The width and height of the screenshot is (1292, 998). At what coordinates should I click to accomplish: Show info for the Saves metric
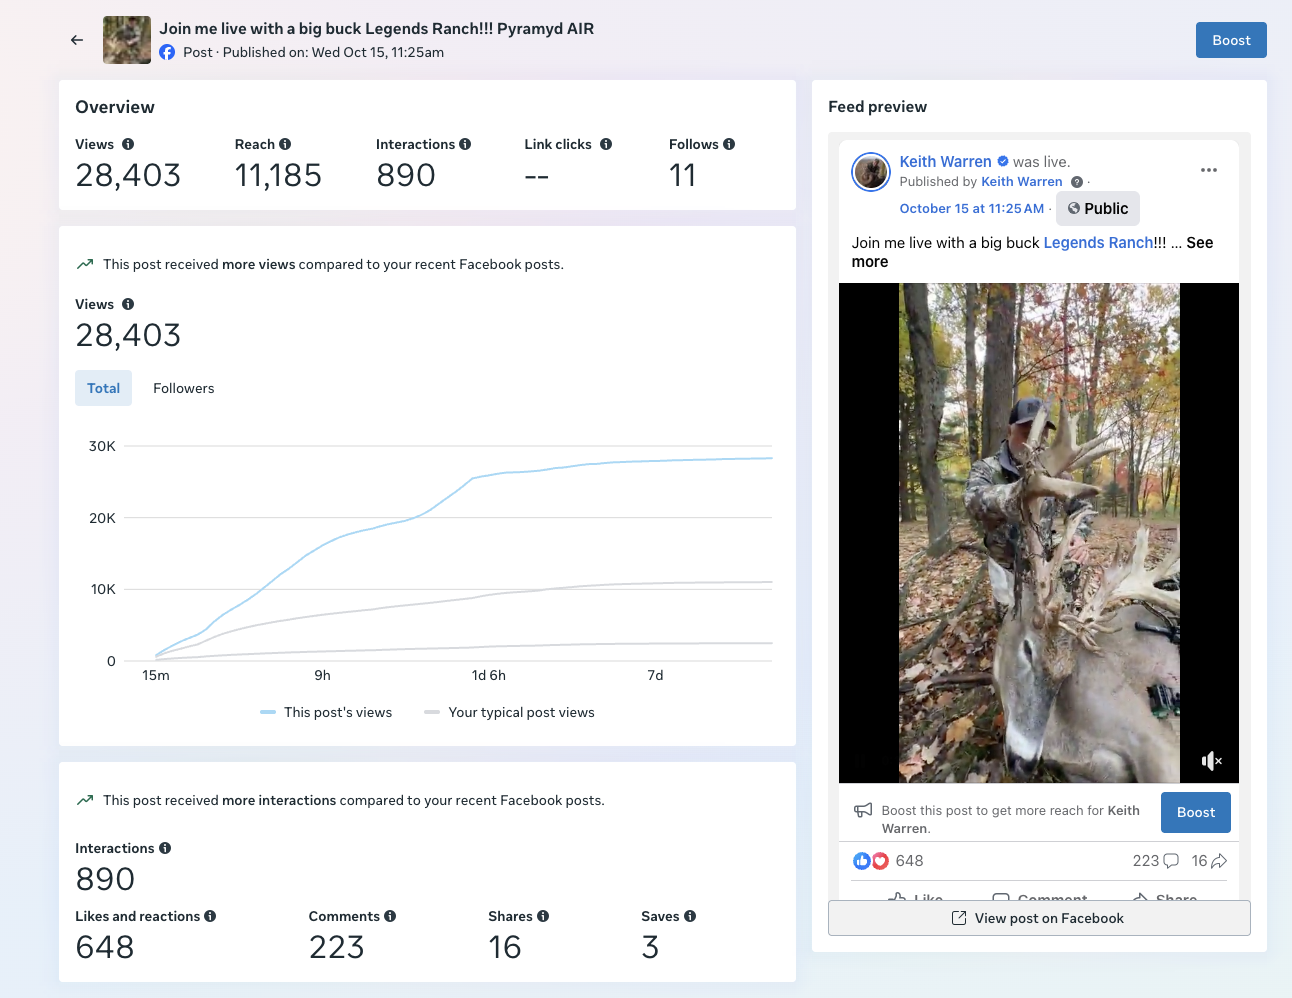coord(690,916)
